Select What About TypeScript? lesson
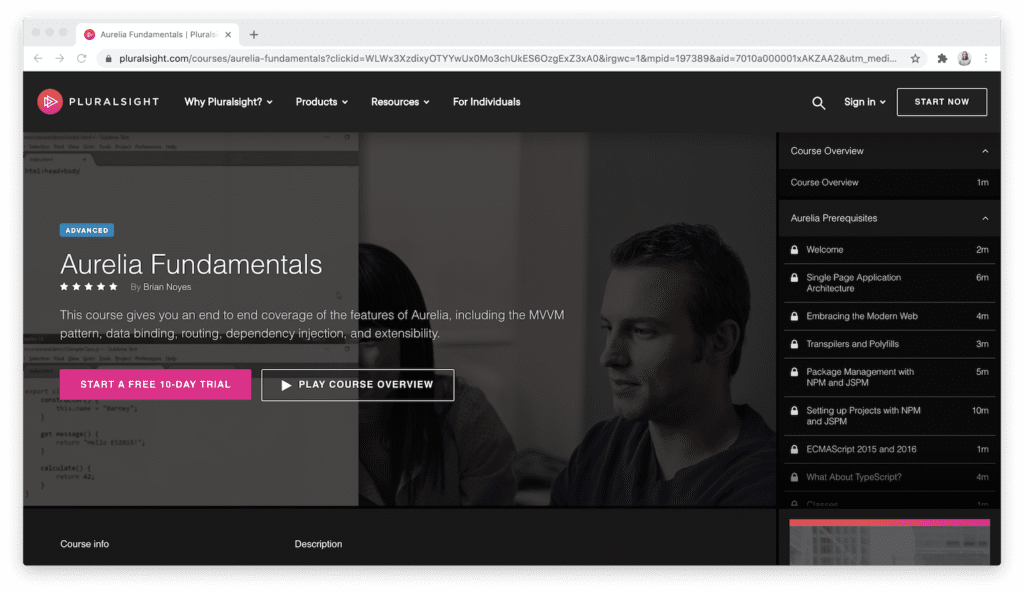 point(854,477)
